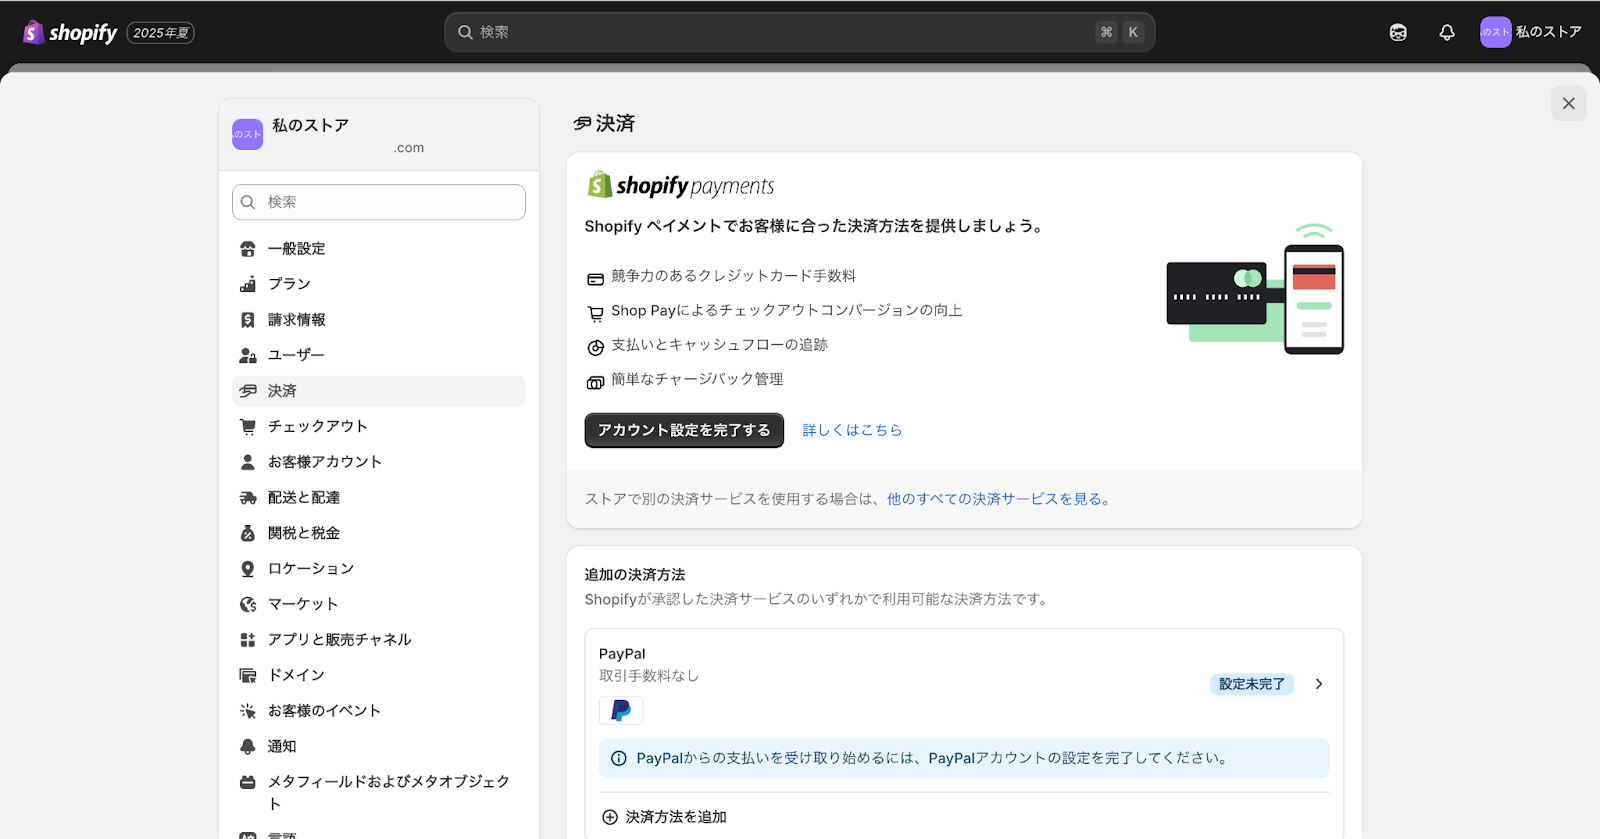Click the 配送と配達 truck icon

pyautogui.click(x=248, y=498)
